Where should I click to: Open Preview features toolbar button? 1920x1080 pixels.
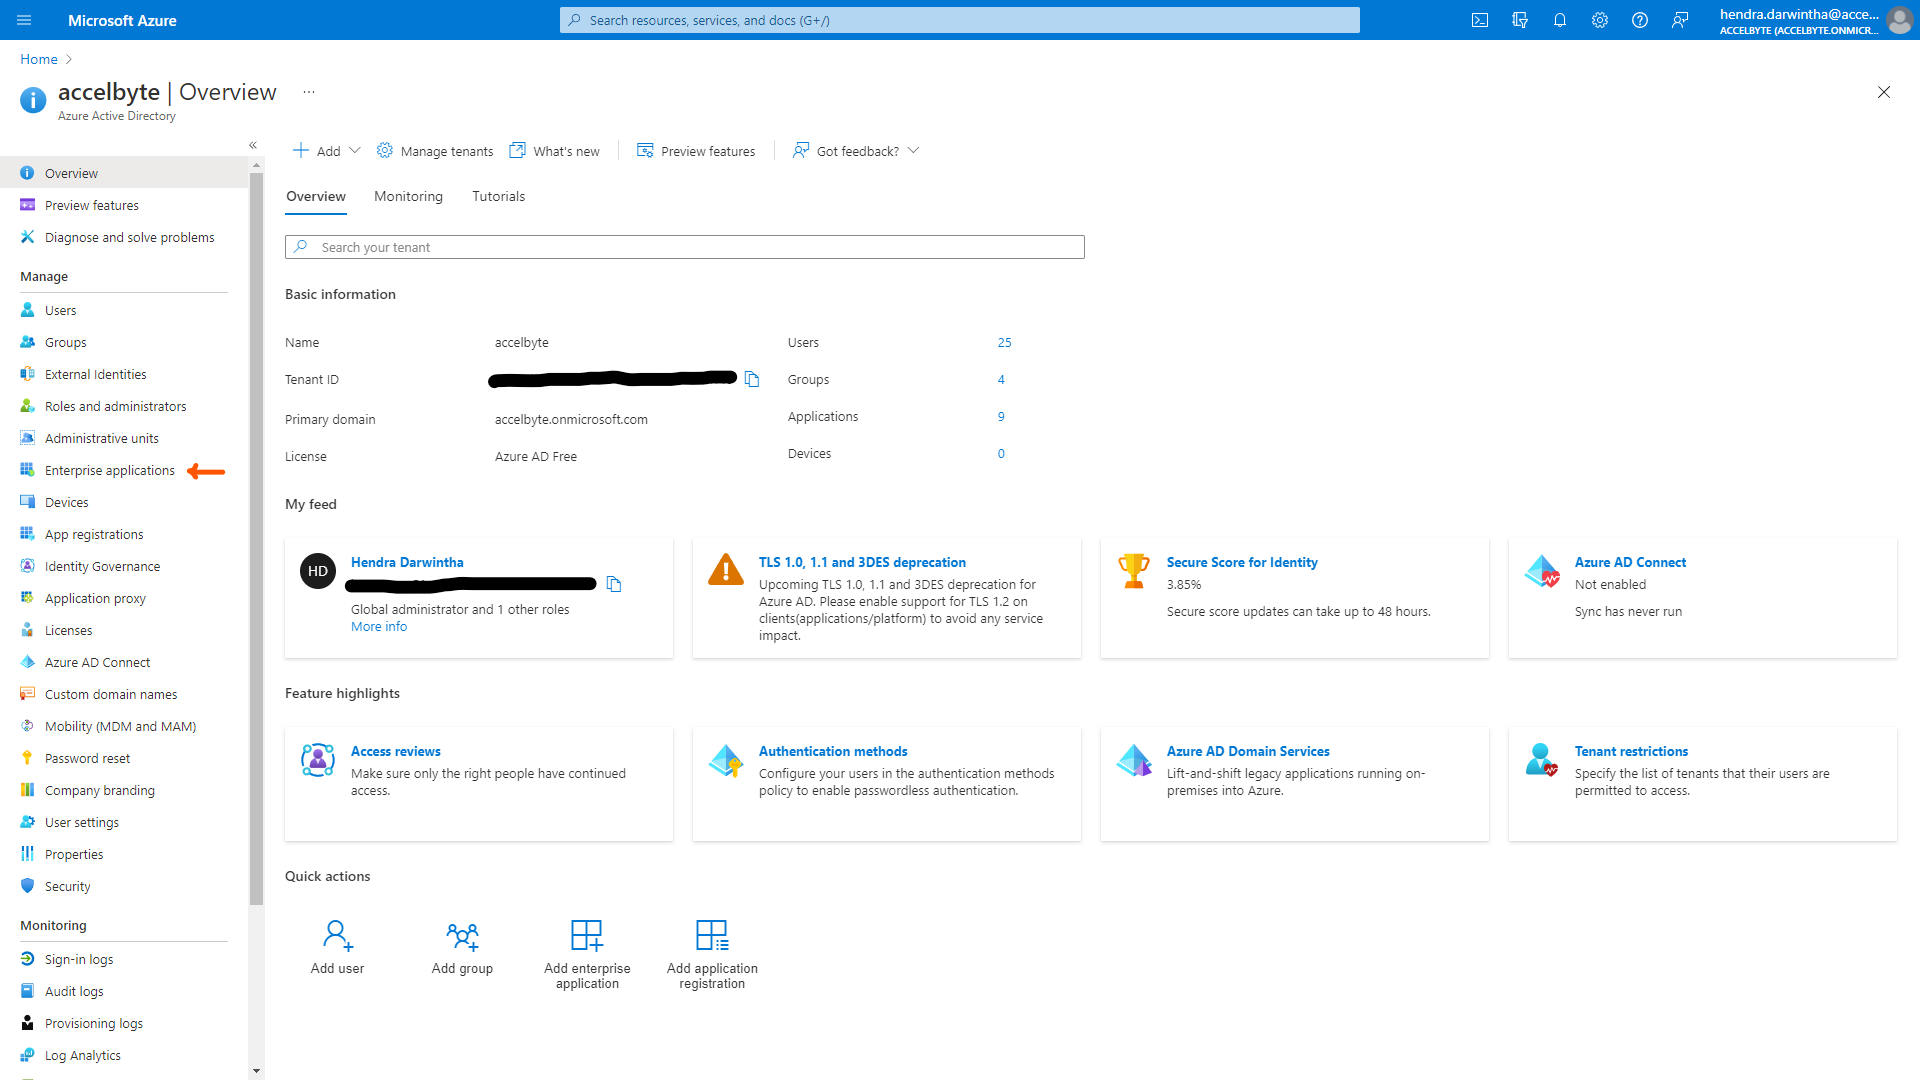point(696,151)
